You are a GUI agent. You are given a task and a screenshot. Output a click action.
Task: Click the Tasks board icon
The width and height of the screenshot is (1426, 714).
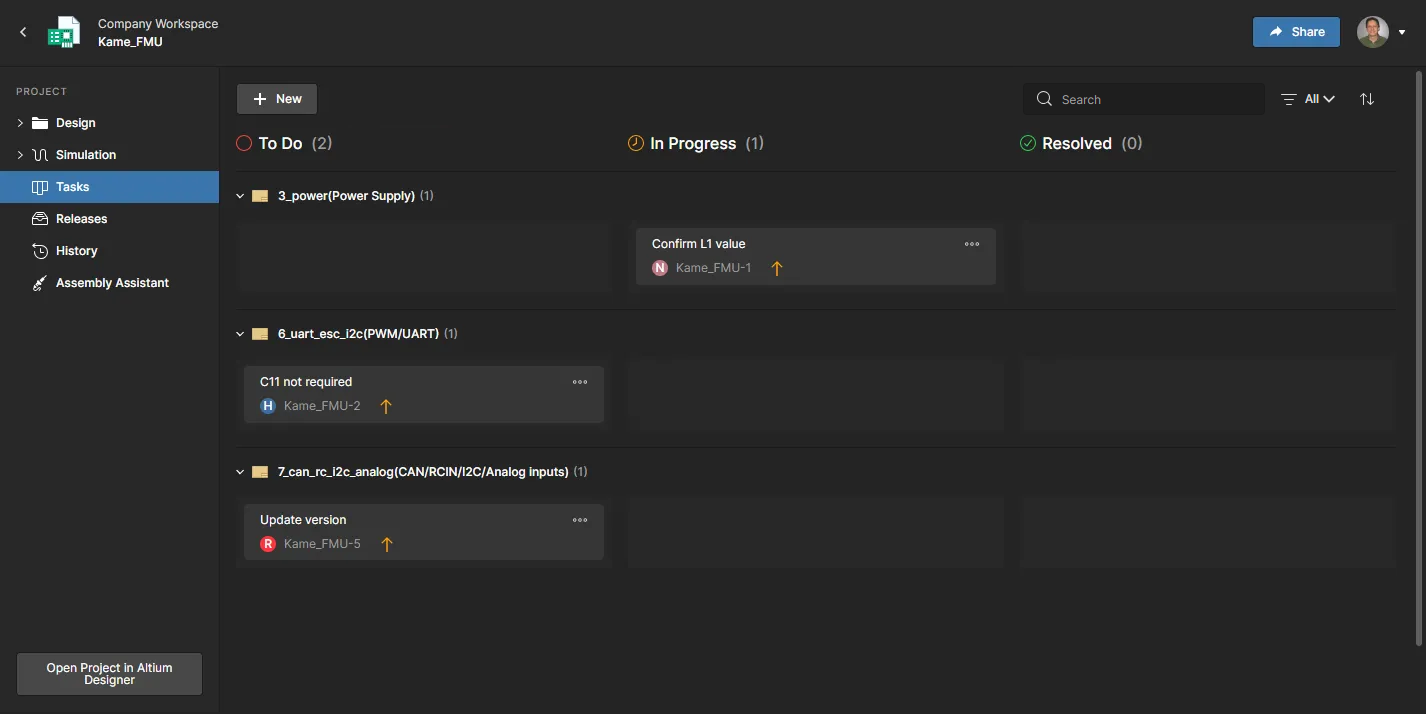[x=40, y=187]
